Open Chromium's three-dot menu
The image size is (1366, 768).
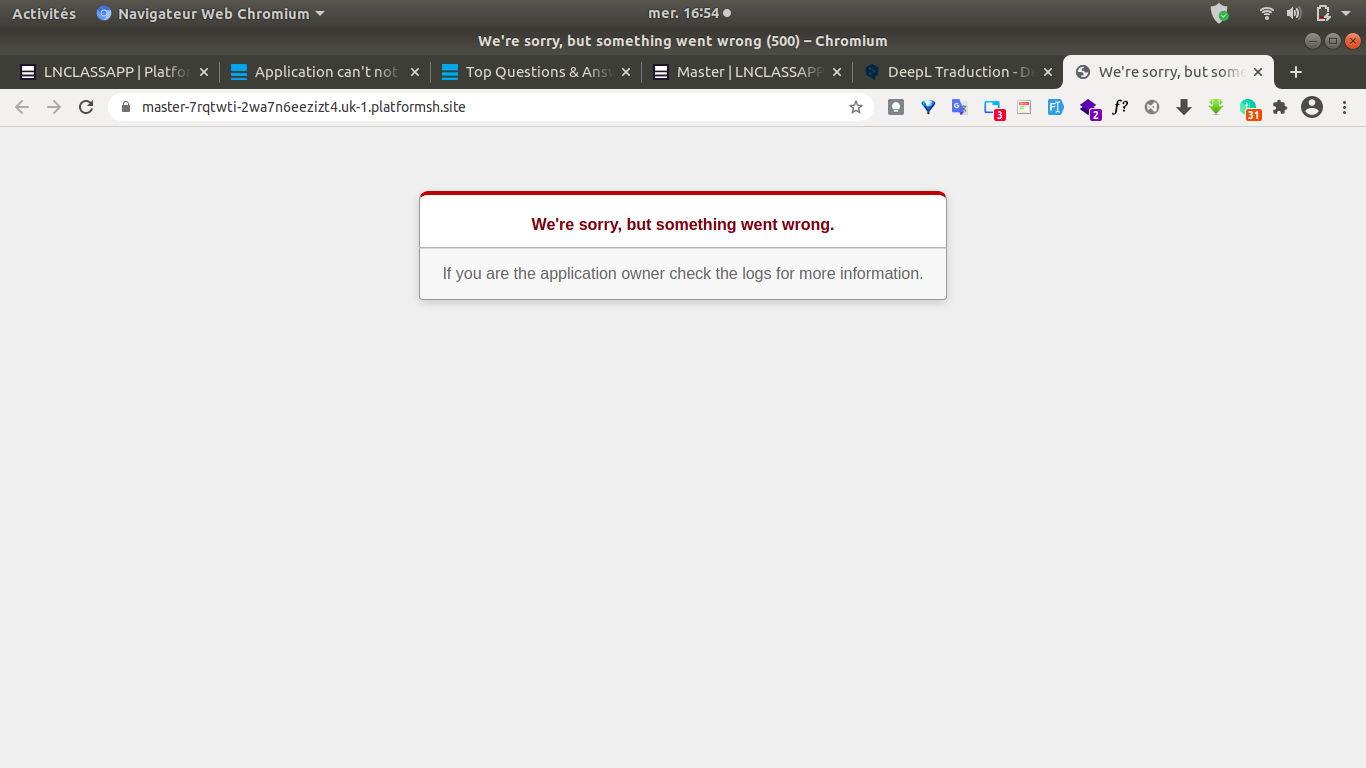coord(1344,107)
